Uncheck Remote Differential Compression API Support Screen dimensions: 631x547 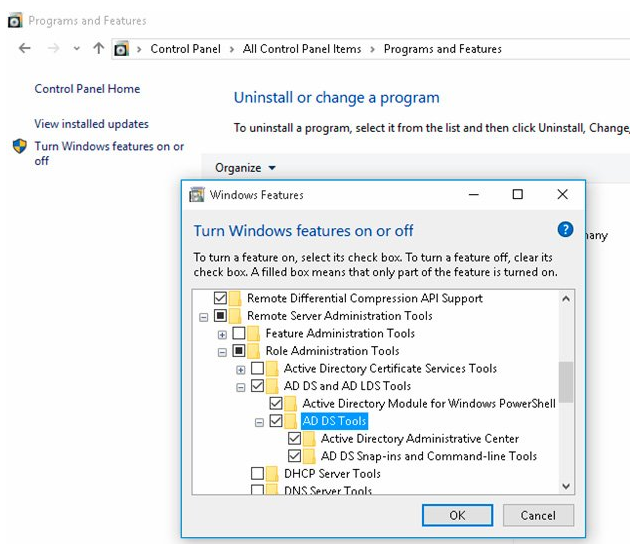[x=220, y=298]
